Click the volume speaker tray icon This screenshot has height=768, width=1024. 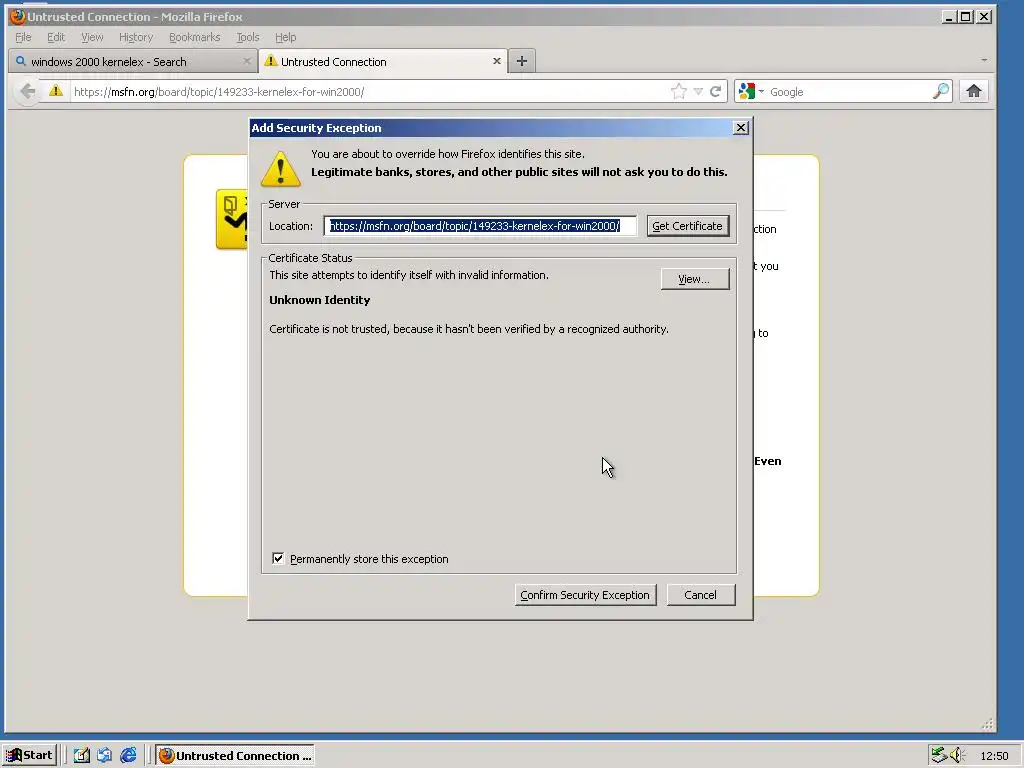coord(957,755)
